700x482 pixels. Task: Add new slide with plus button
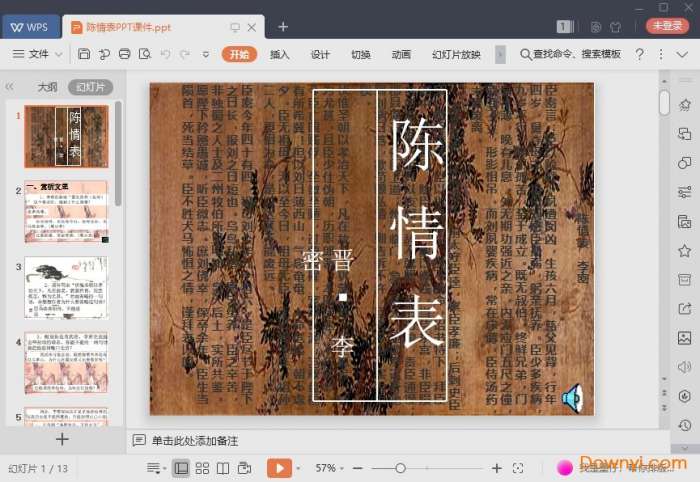click(x=62, y=440)
